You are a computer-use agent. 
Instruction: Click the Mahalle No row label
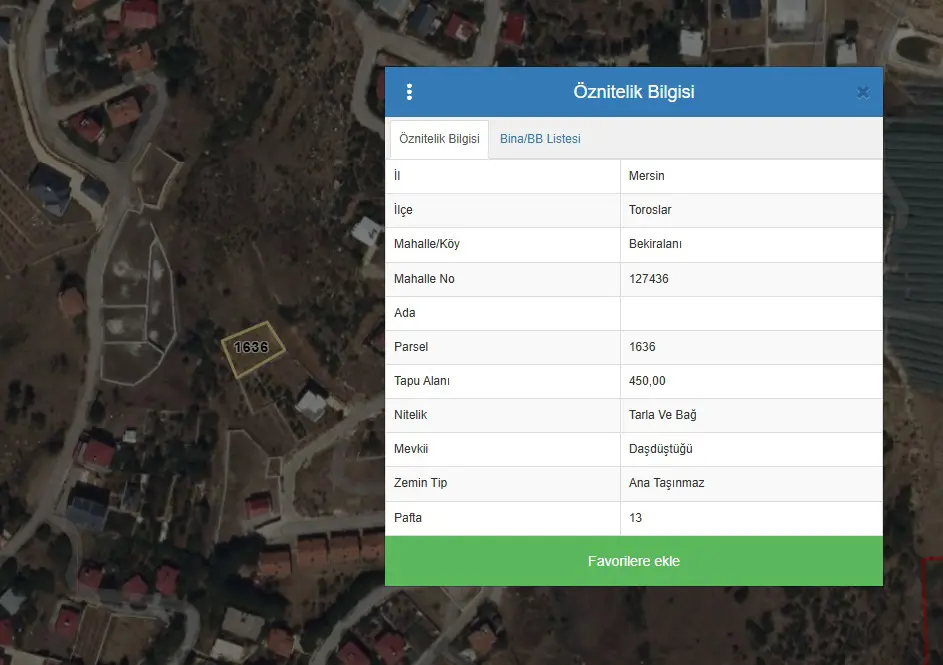(x=424, y=279)
